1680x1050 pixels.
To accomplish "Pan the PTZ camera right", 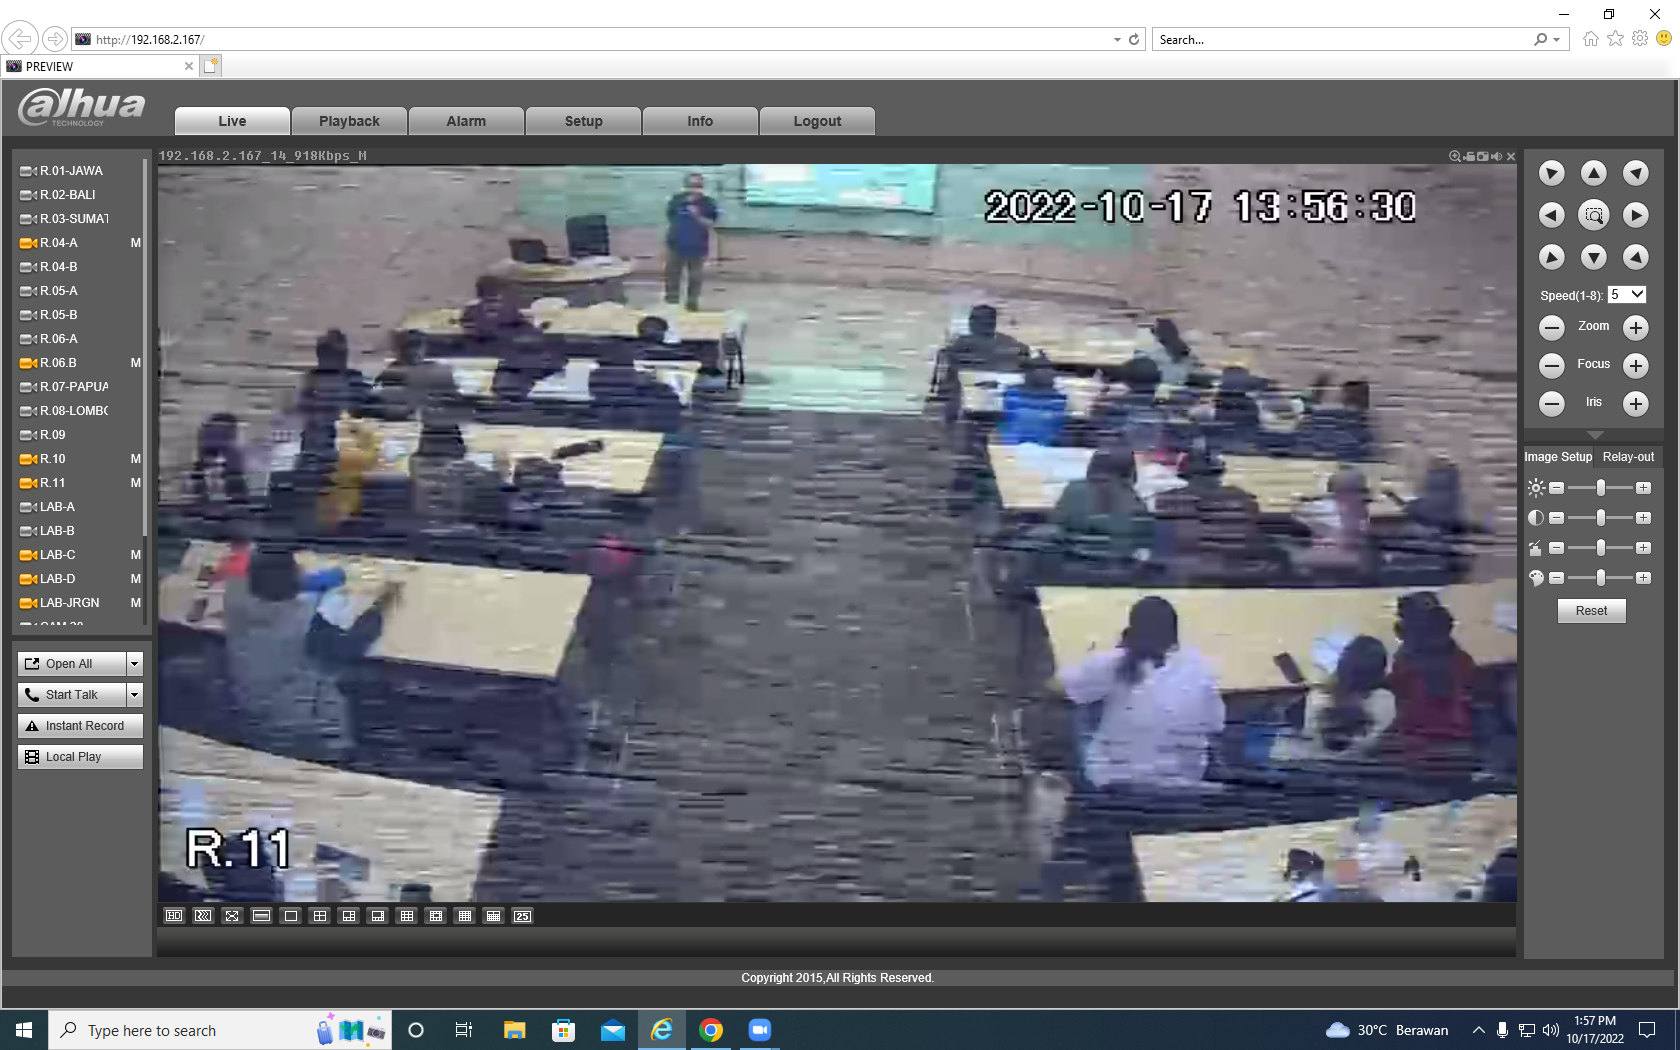I will [1636, 215].
